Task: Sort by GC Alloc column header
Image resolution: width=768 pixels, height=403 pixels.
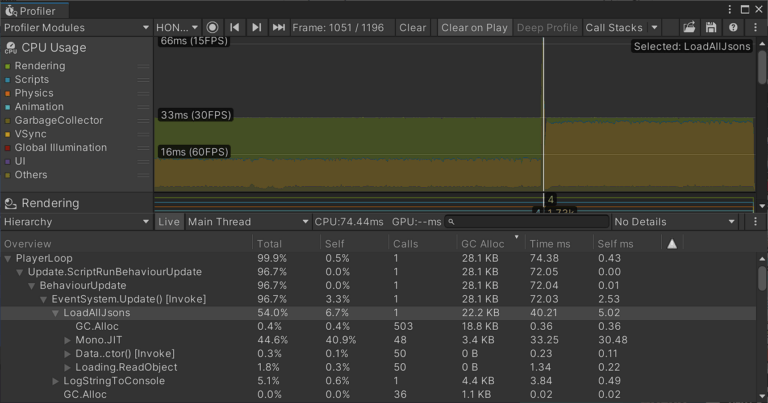Action: coord(483,244)
